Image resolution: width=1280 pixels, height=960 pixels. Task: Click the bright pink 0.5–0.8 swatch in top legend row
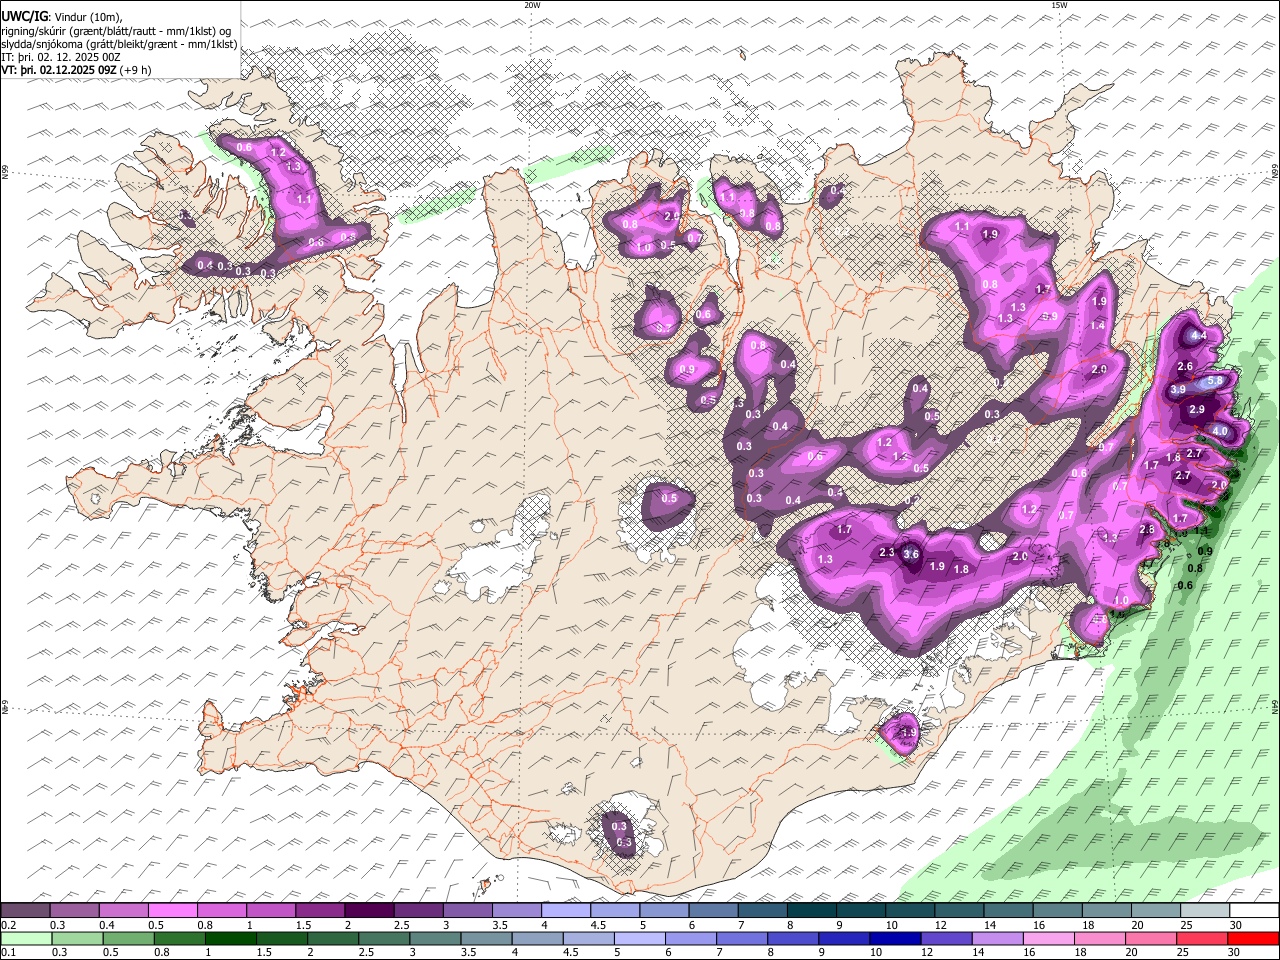coord(172,911)
